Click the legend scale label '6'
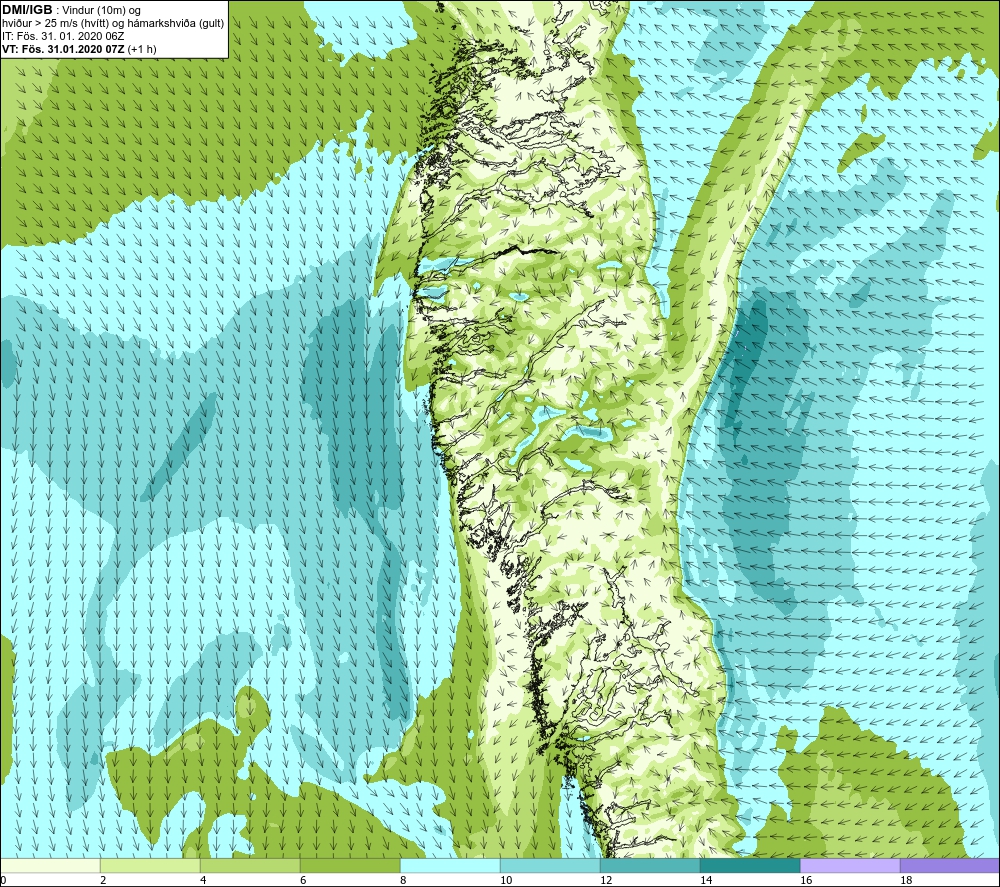1000x887 pixels. pyautogui.click(x=303, y=881)
